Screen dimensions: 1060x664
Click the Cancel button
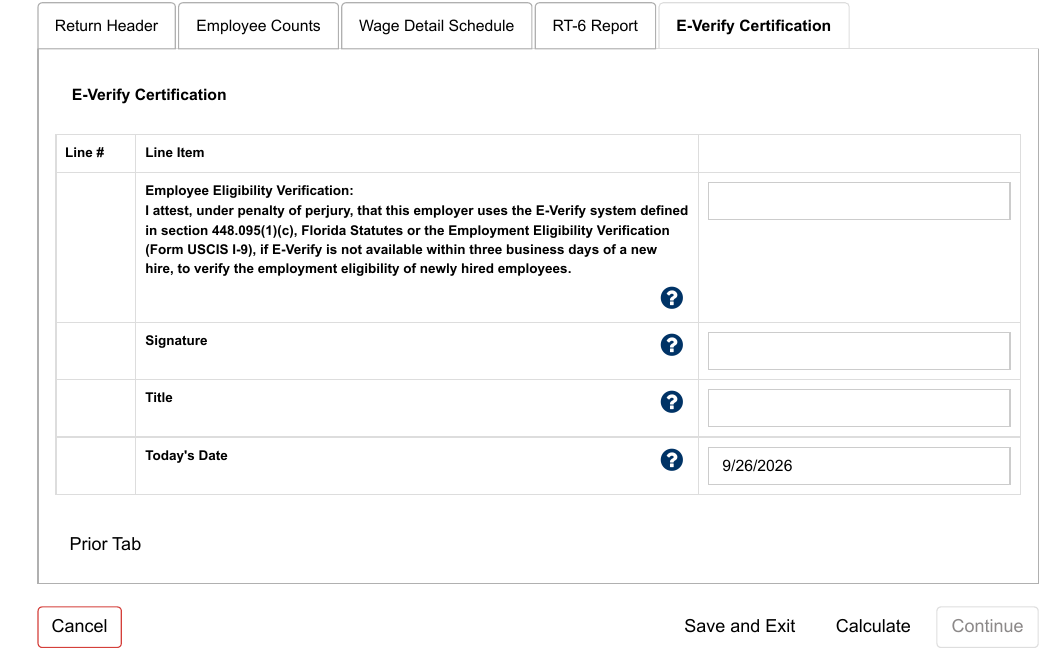coord(79,627)
